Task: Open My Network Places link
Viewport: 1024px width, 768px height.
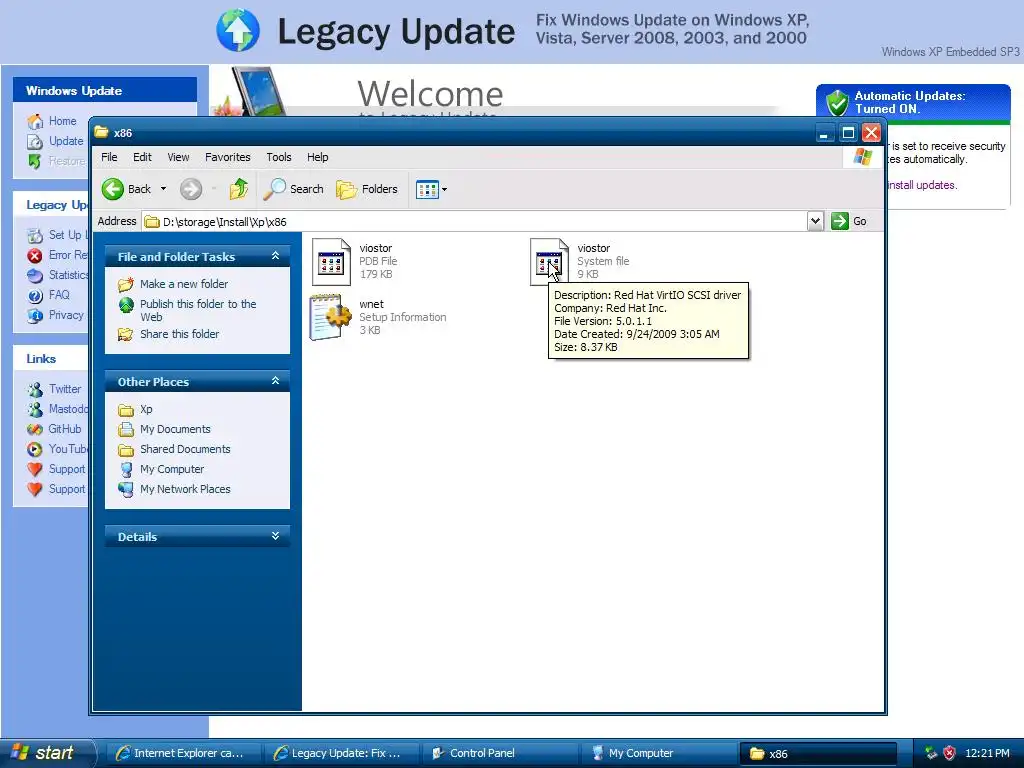Action: [185, 489]
